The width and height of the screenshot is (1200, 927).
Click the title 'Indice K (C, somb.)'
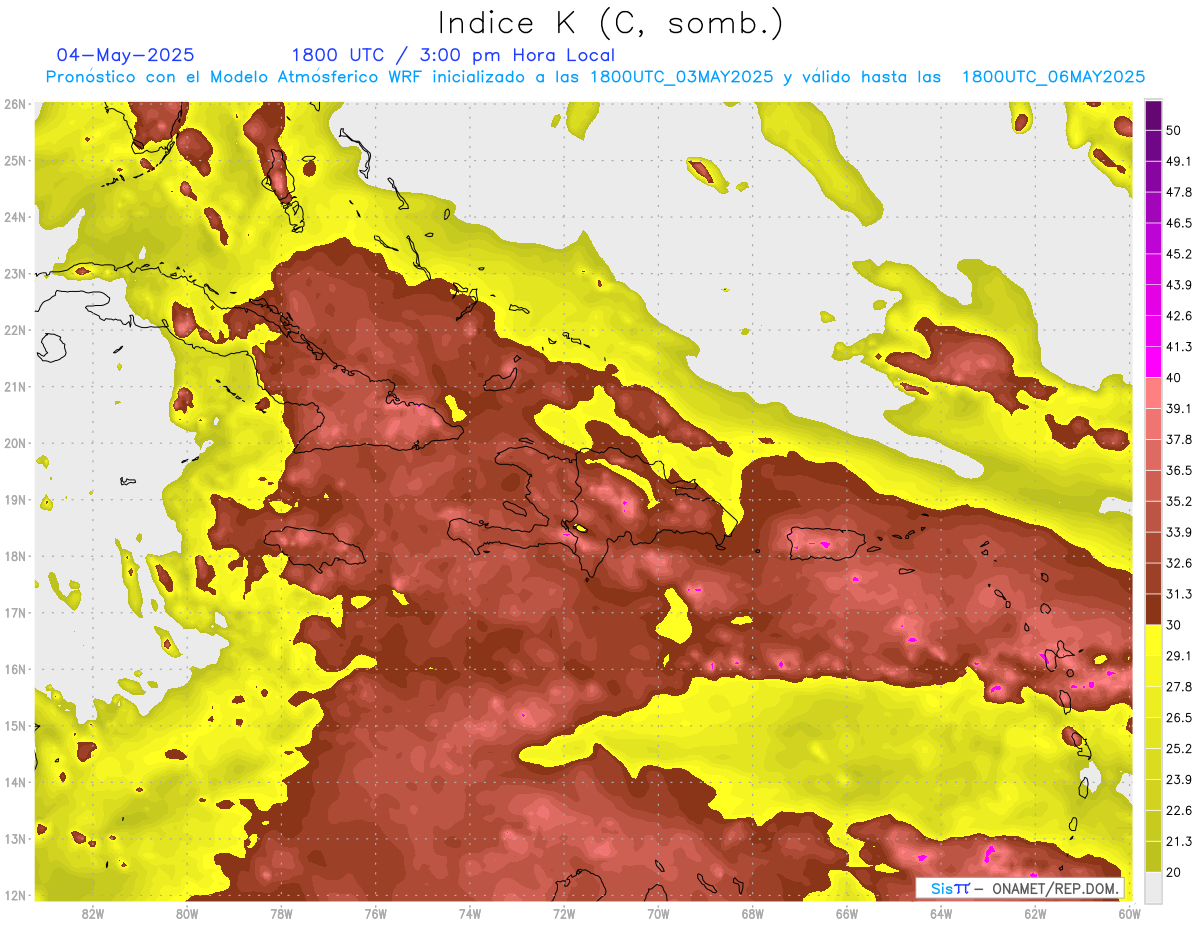[x=611, y=23]
